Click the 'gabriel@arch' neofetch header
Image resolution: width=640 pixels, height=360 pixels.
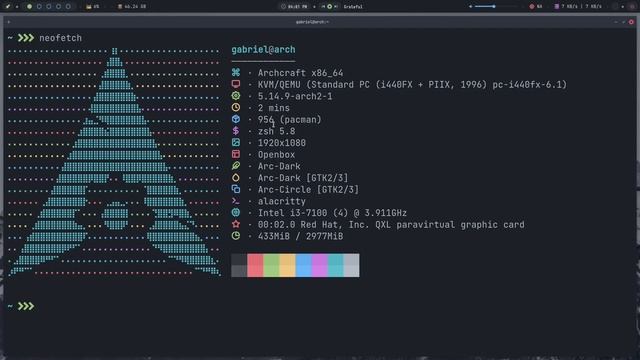coord(263,49)
